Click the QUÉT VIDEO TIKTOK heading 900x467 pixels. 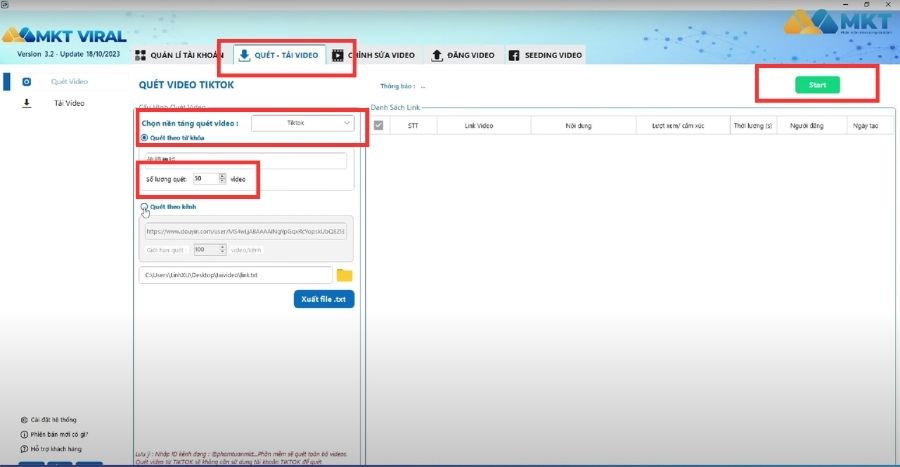coord(186,85)
